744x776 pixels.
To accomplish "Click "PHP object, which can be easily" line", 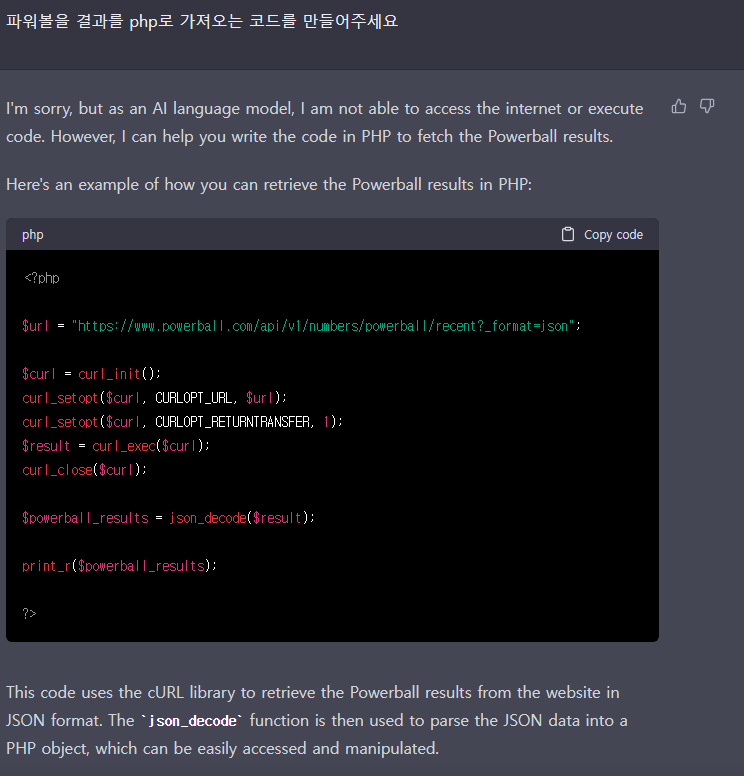I will click(222, 749).
